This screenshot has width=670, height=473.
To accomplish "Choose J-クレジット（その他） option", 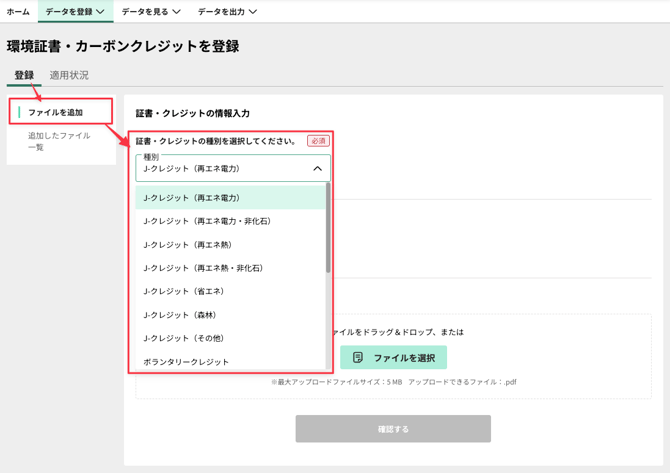I will [231, 338].
